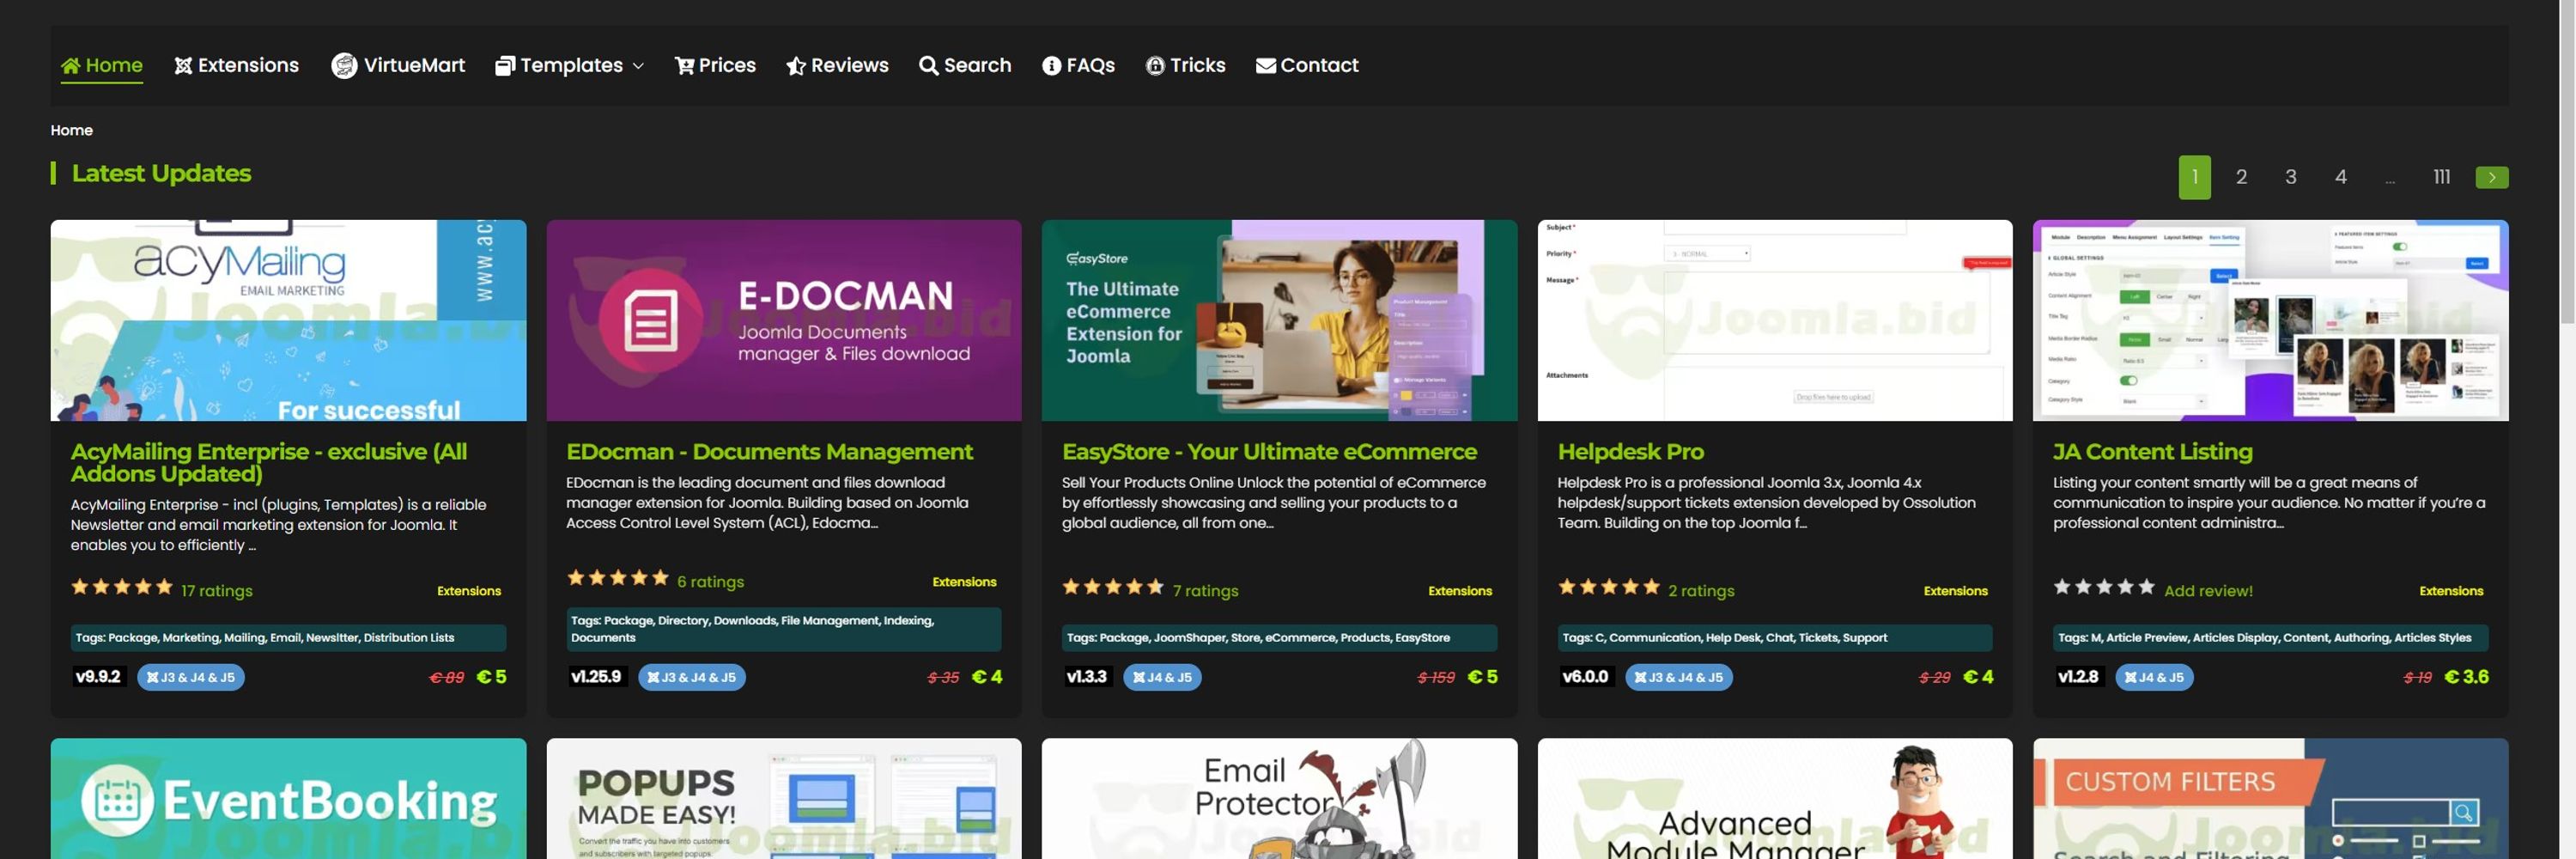The image size is (2576, 859).
Task: Click EDocman's five-star rating icons
Action: click(x=618, y=578)
